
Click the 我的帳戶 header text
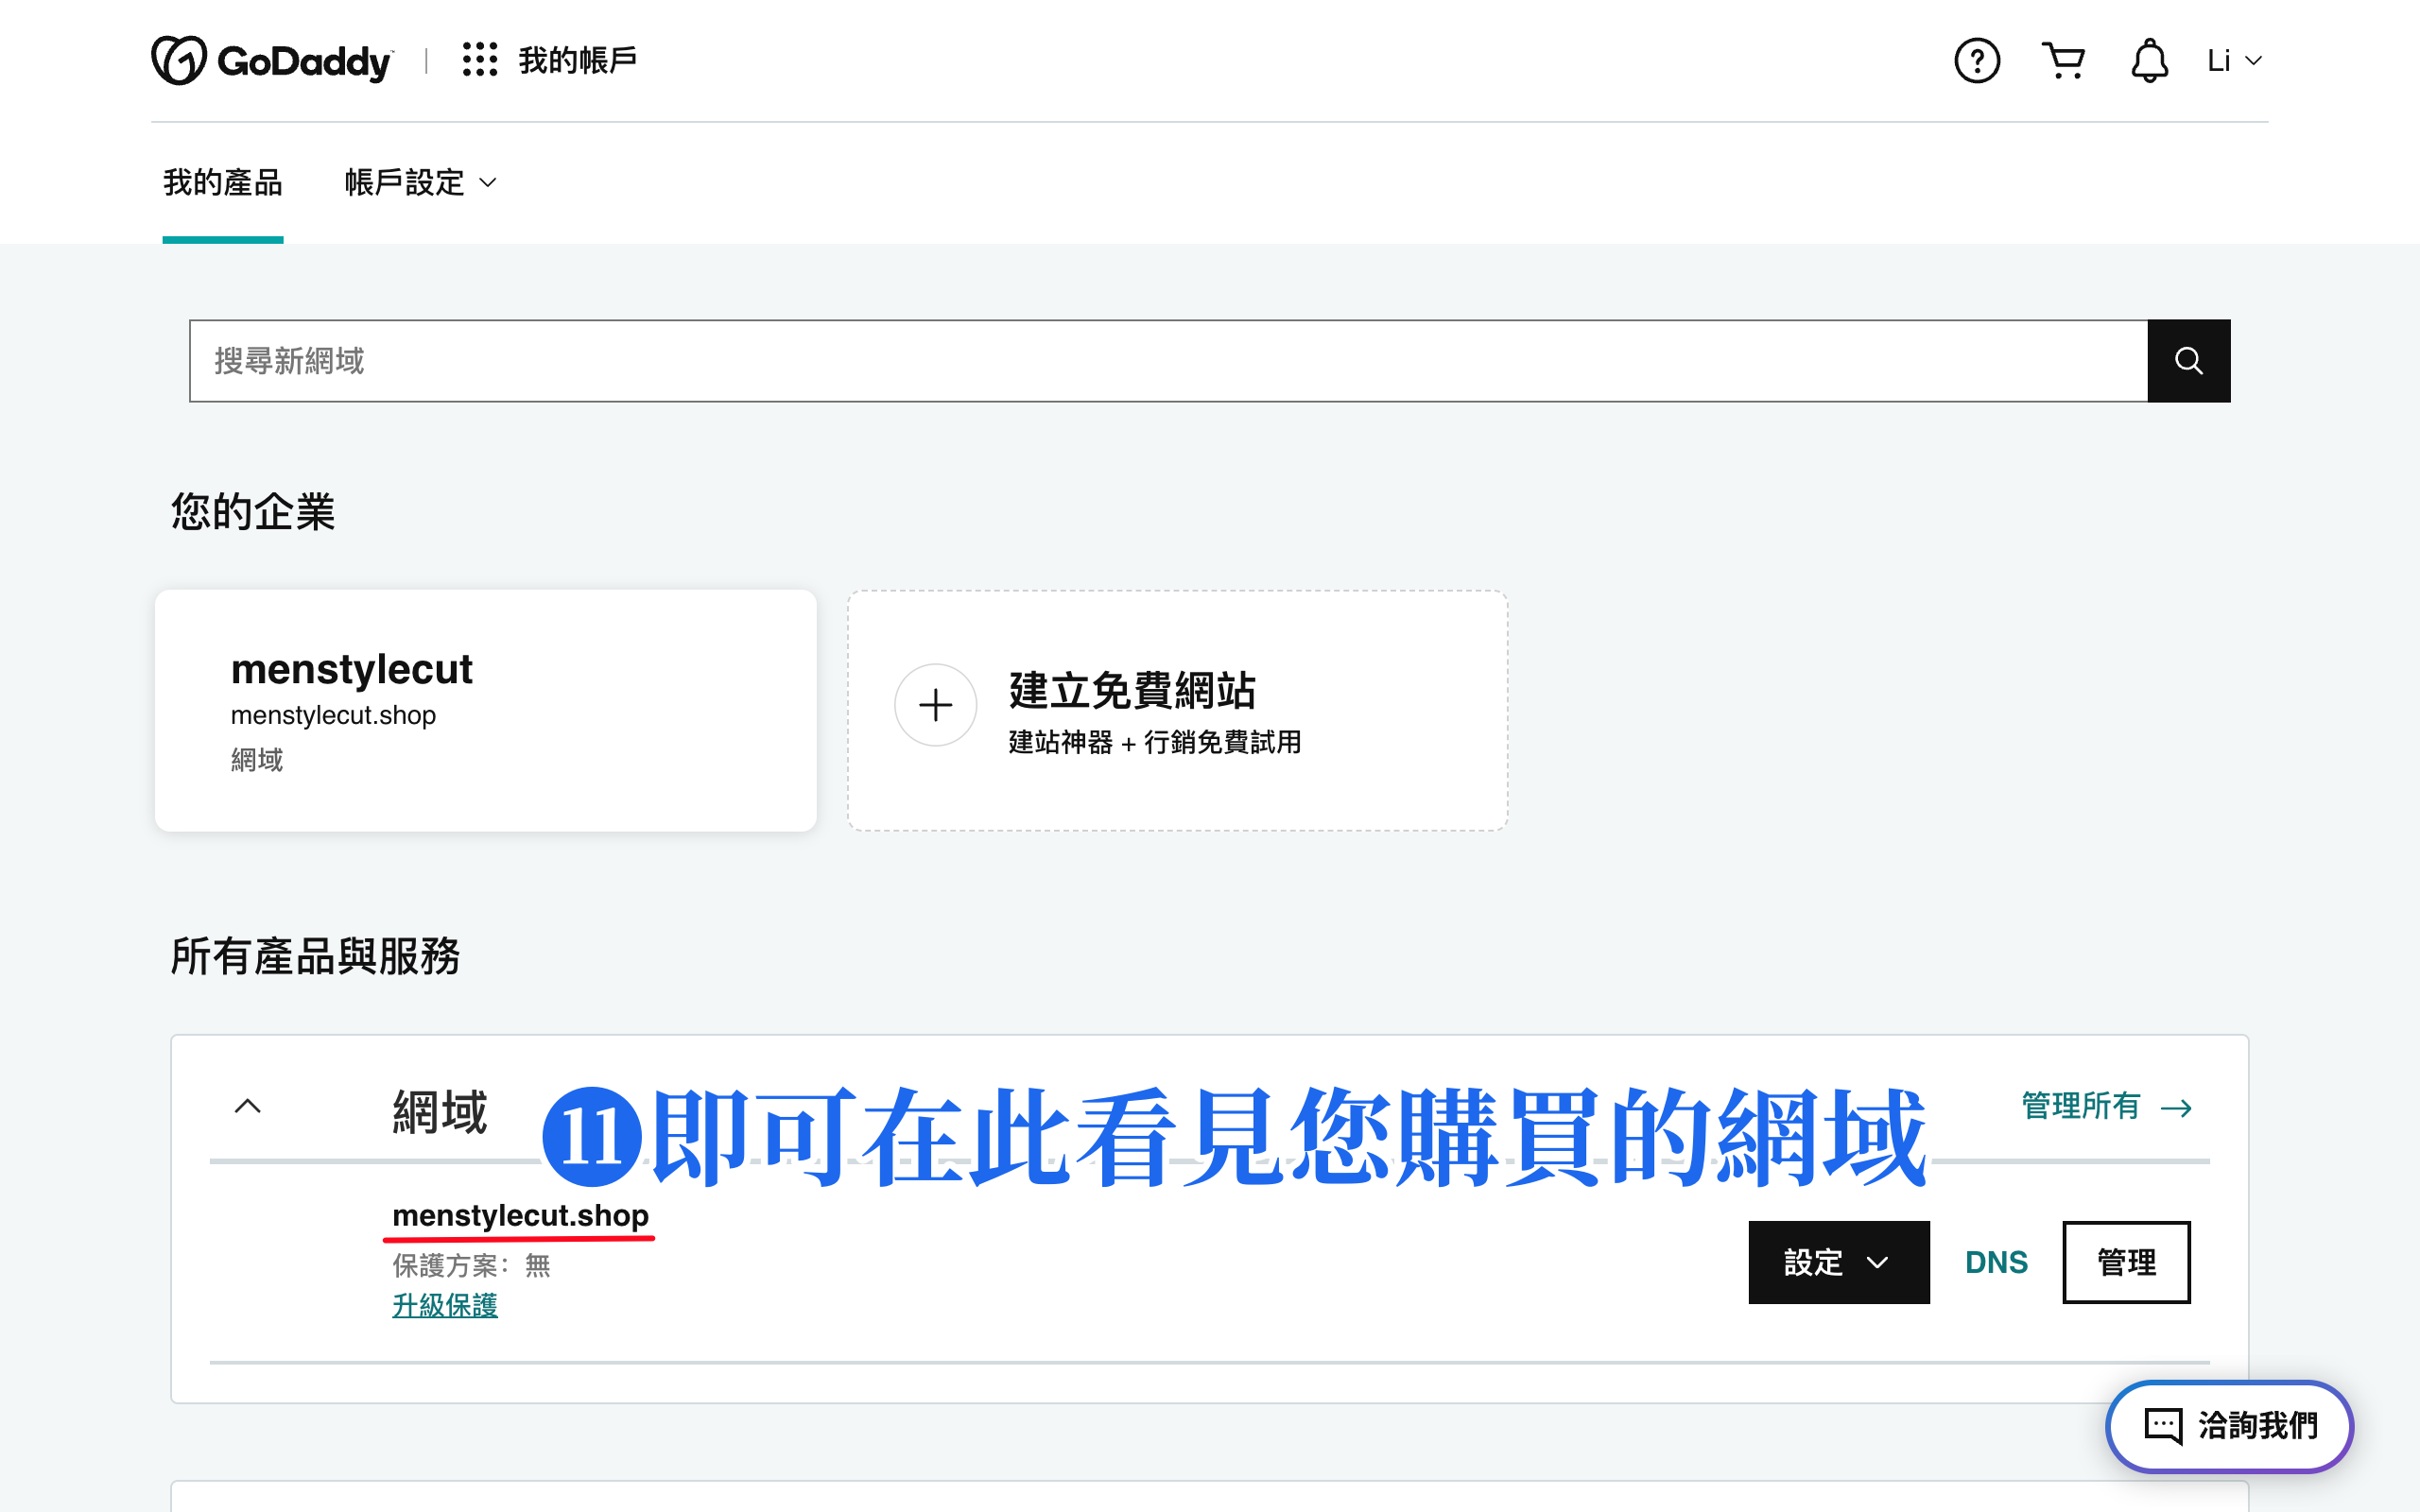point(578,60)
